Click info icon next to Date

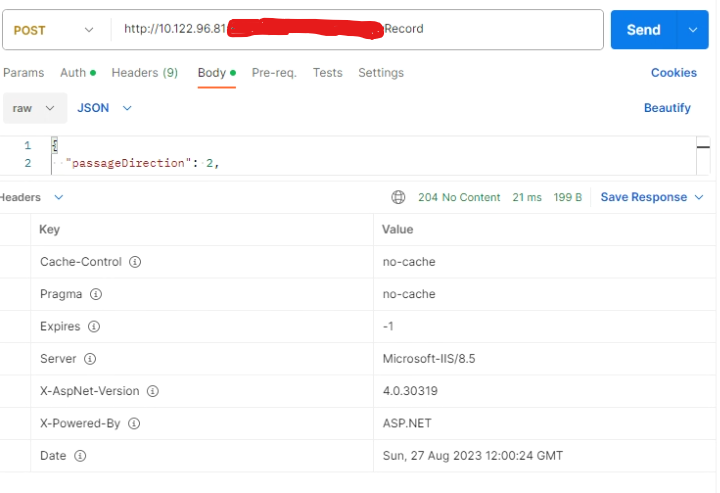coord(80,456)
